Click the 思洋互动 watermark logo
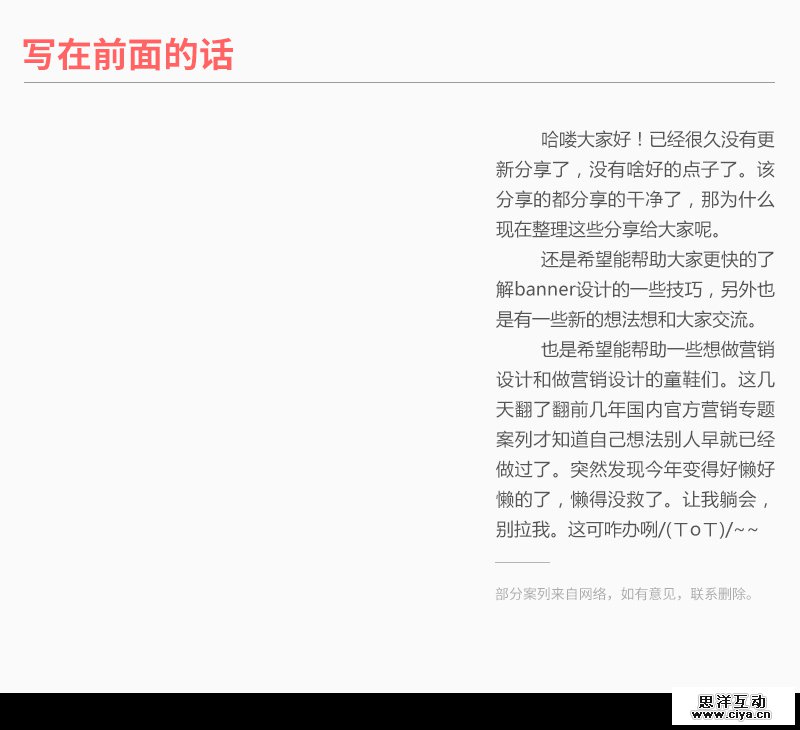 [x=732, y=702]
